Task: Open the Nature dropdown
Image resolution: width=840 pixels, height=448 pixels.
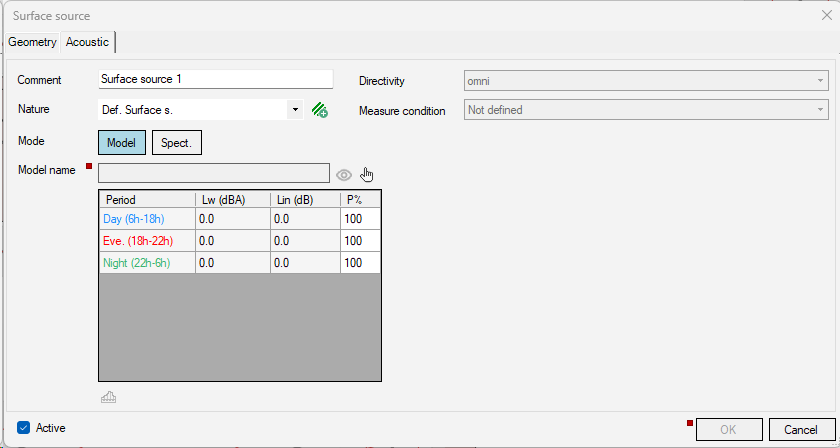Action: tap(295, 110)
